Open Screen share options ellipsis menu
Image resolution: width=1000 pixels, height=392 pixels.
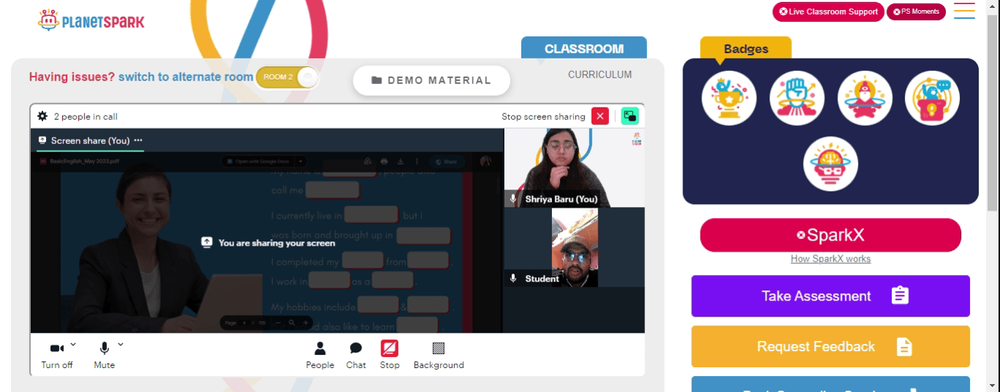click(138, 140)
